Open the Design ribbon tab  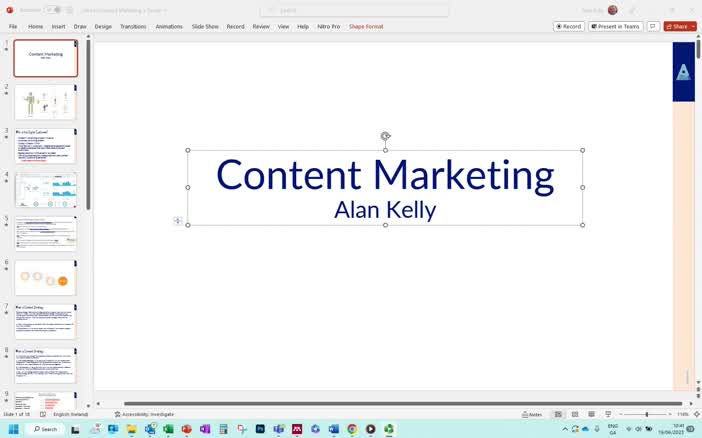103,26
